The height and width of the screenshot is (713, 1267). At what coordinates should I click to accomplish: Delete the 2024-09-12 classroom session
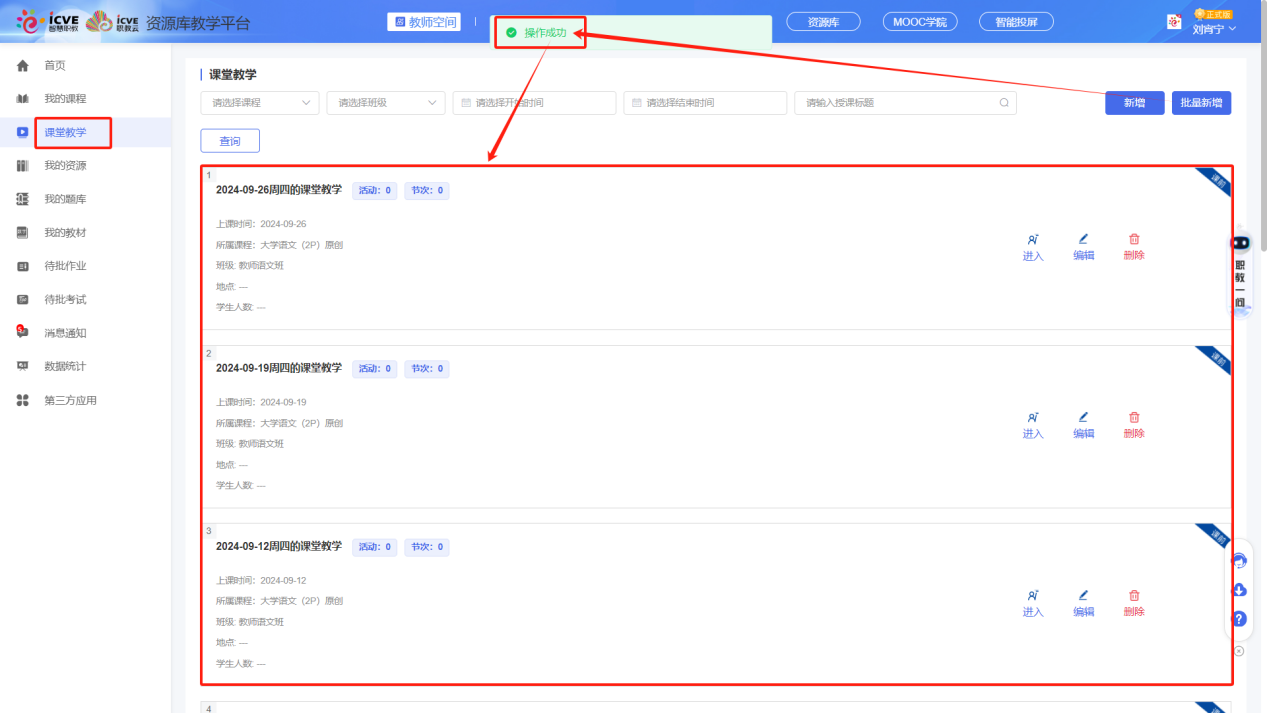1133,603
